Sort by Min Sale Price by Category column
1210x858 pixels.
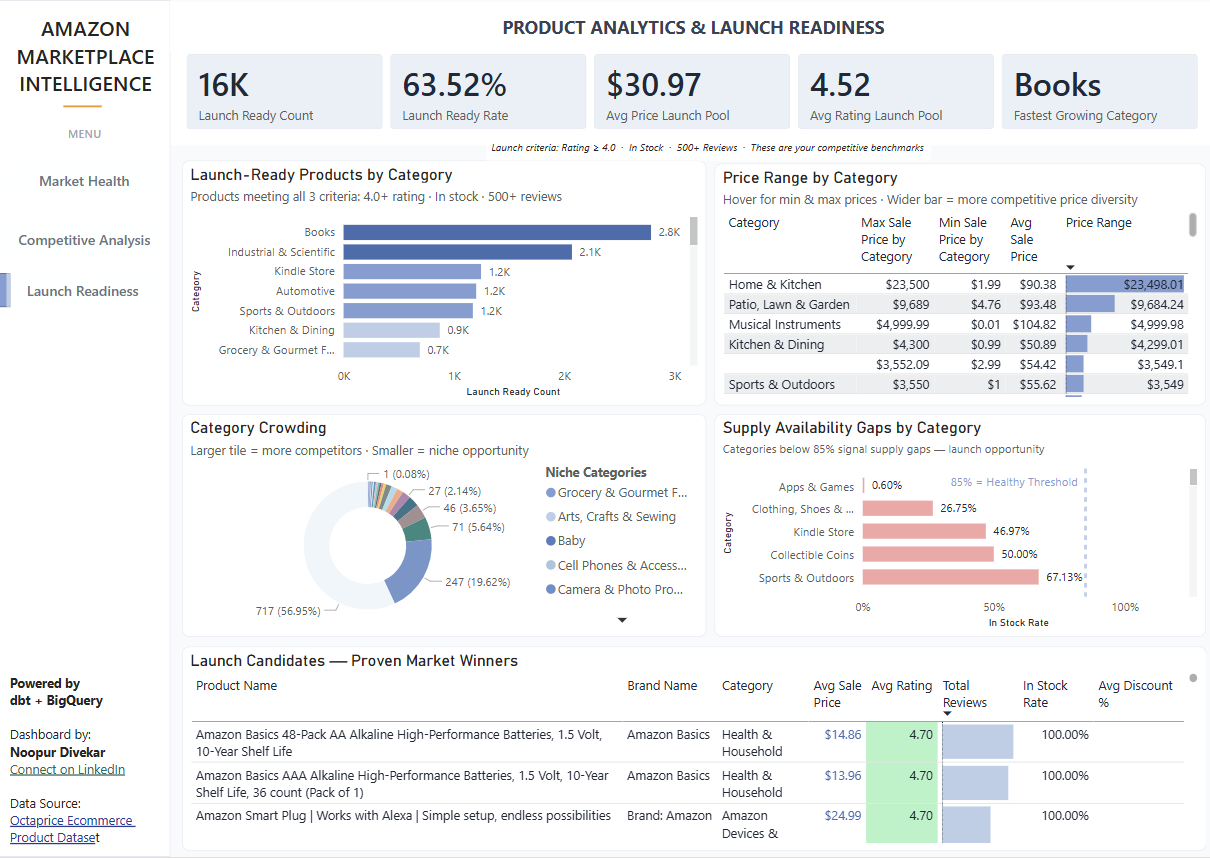tap(964, 240)
